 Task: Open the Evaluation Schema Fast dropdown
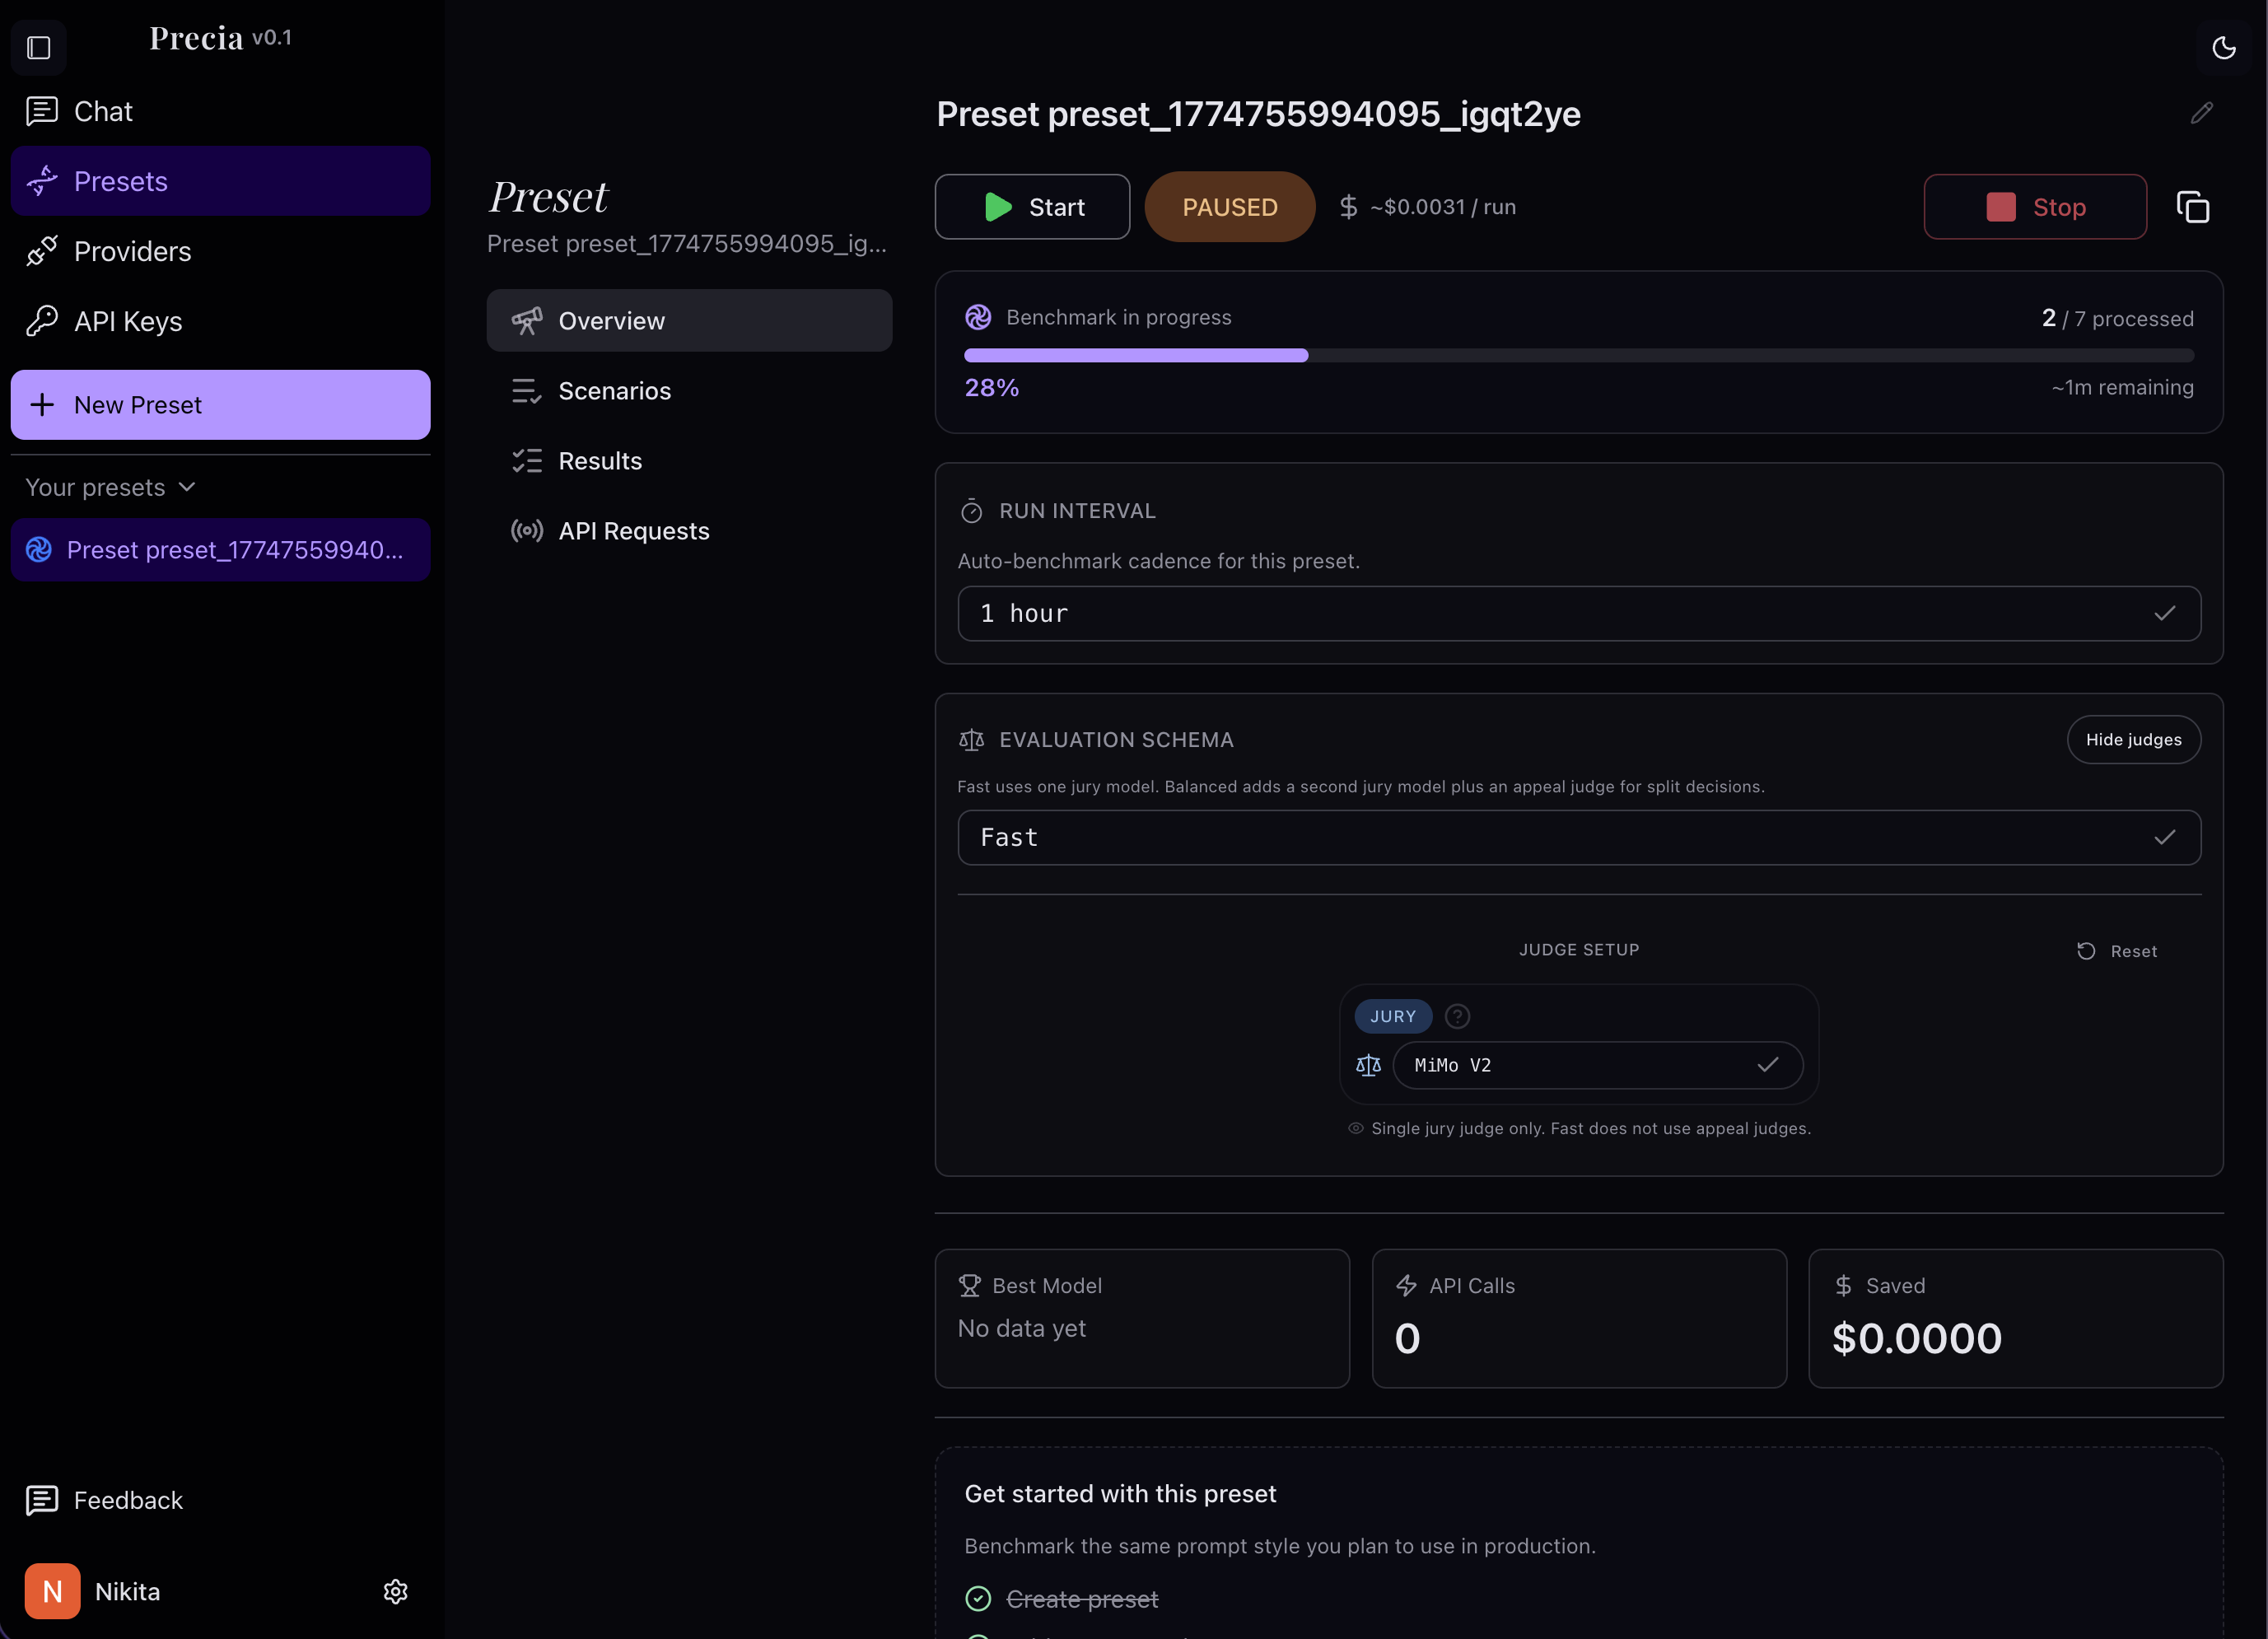(x=1578, y=837)
